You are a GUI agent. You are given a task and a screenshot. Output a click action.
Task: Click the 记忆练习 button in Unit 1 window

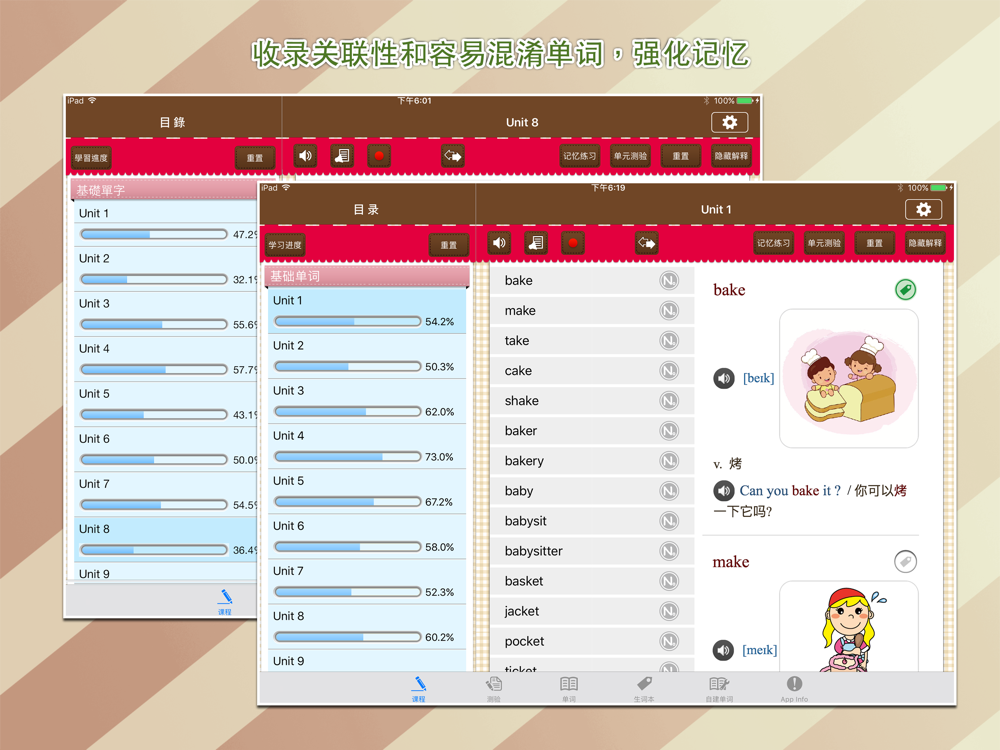click(773, 243)
